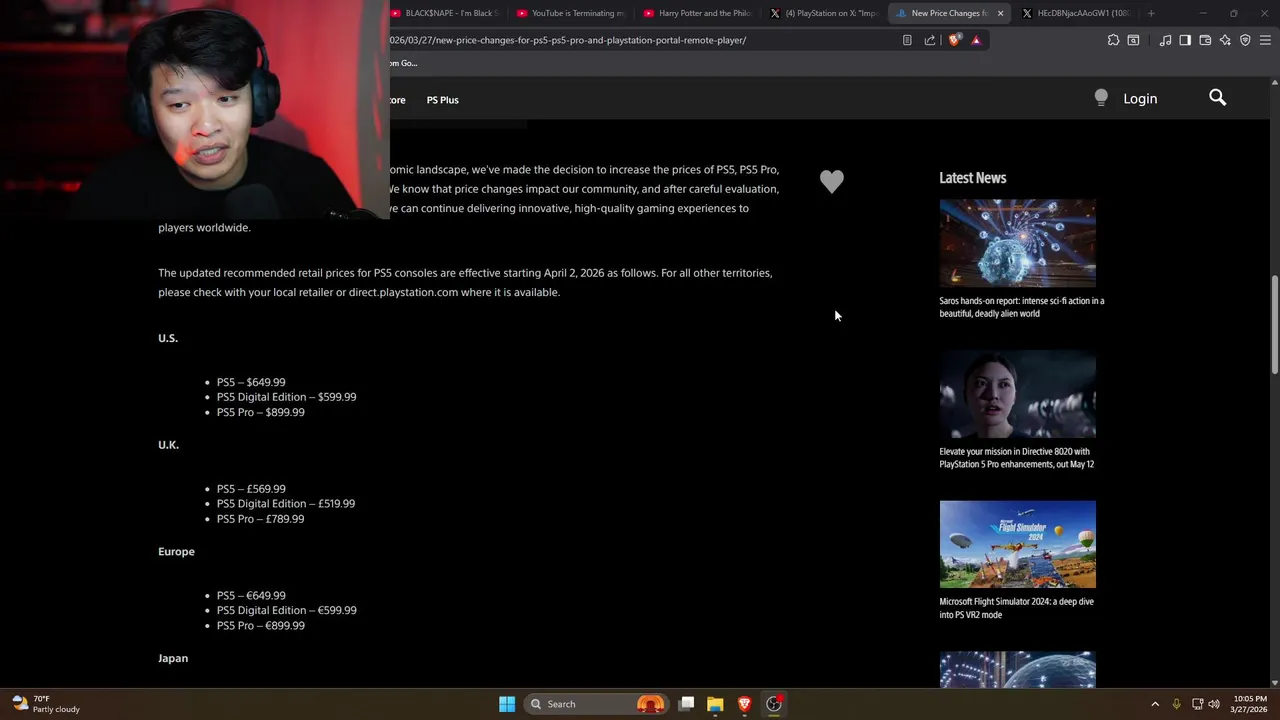Open Brave browser from the taskbar

744,704
